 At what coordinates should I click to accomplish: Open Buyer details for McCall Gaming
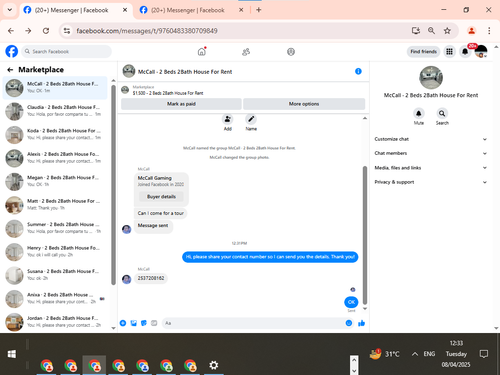coord(161,197)
